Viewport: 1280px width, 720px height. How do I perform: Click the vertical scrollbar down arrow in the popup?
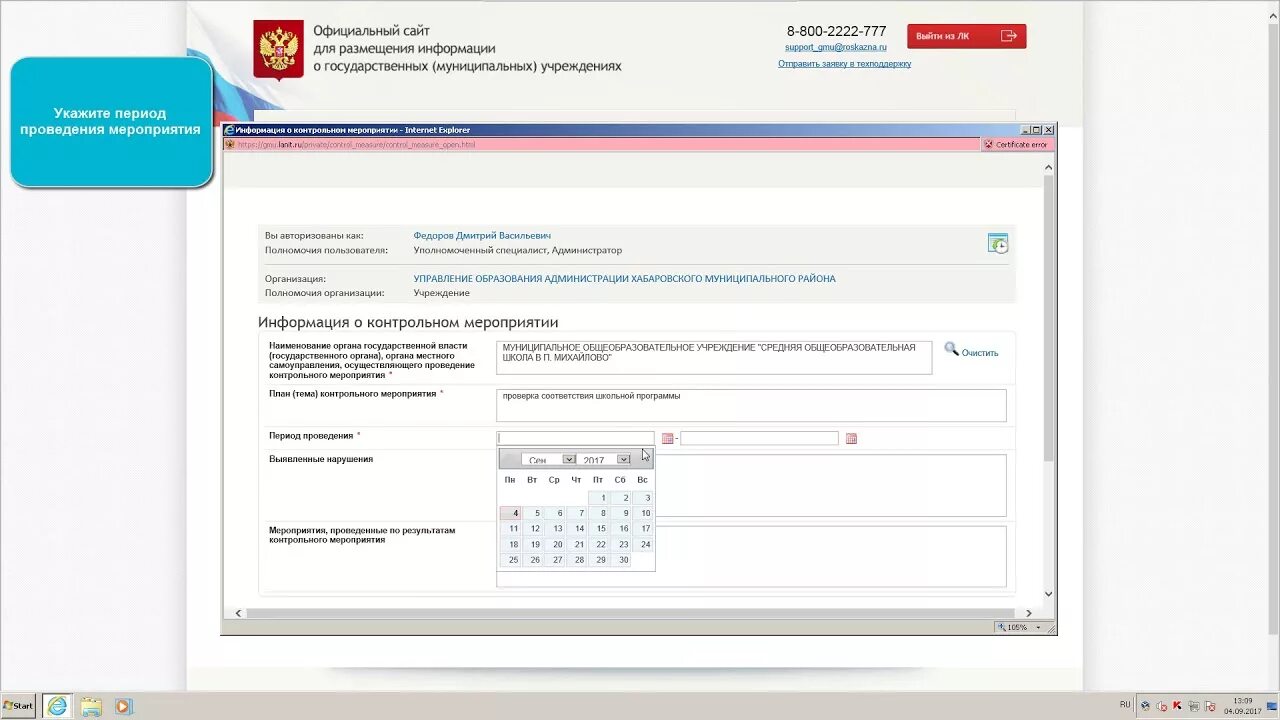click(1048, 594)
